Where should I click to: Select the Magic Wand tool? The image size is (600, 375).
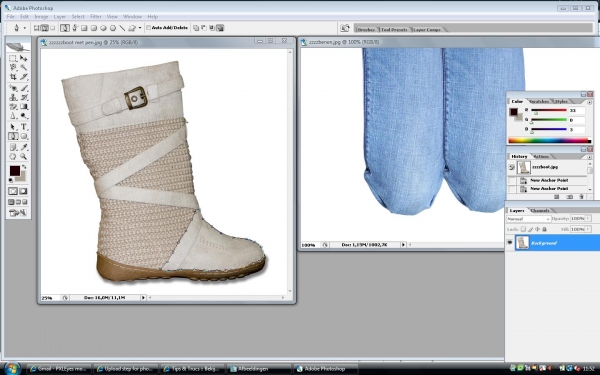[24, 68]
